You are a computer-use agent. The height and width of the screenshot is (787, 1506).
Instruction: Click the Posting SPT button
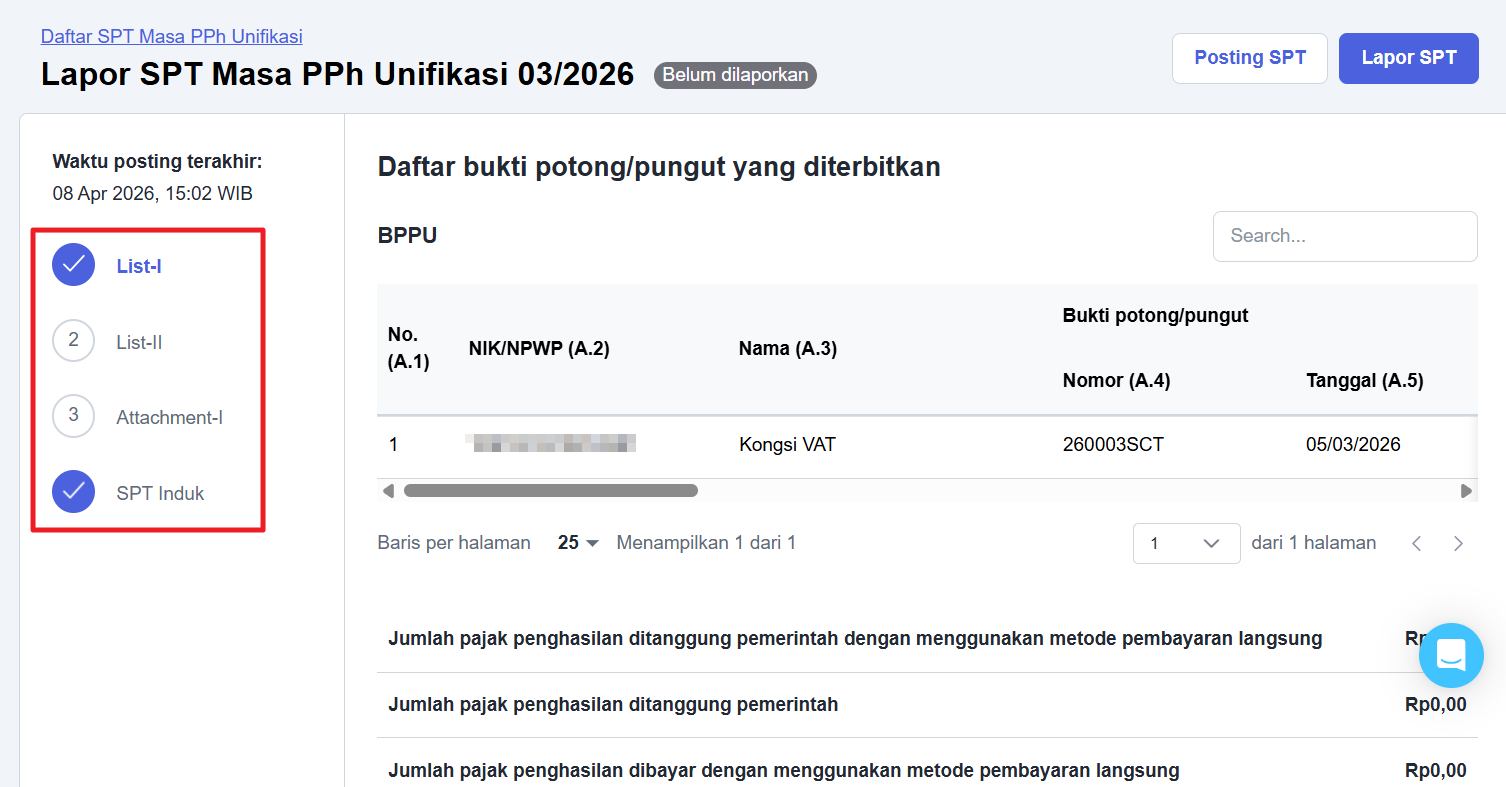pos(1249,58)
